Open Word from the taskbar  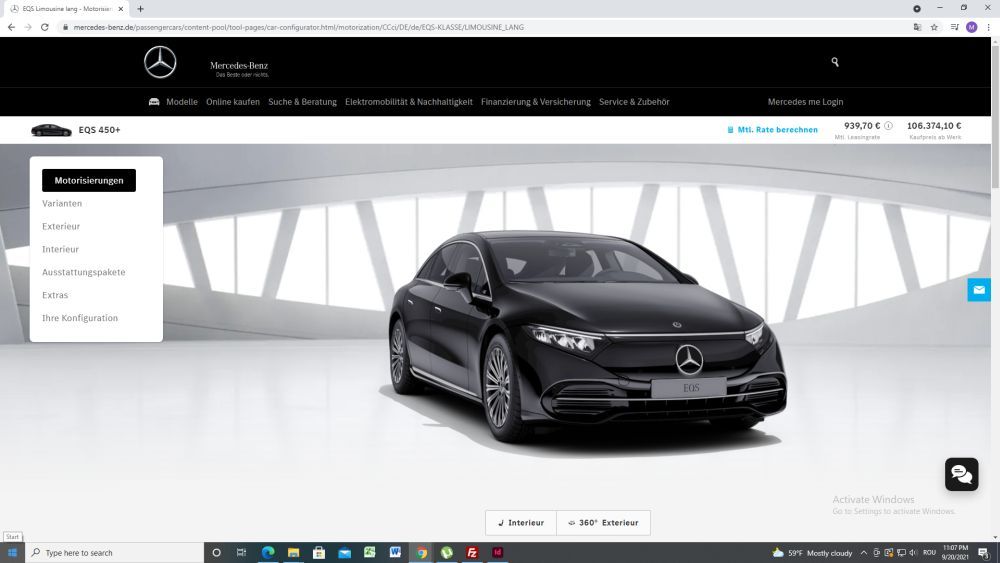[x=395, y=553]
